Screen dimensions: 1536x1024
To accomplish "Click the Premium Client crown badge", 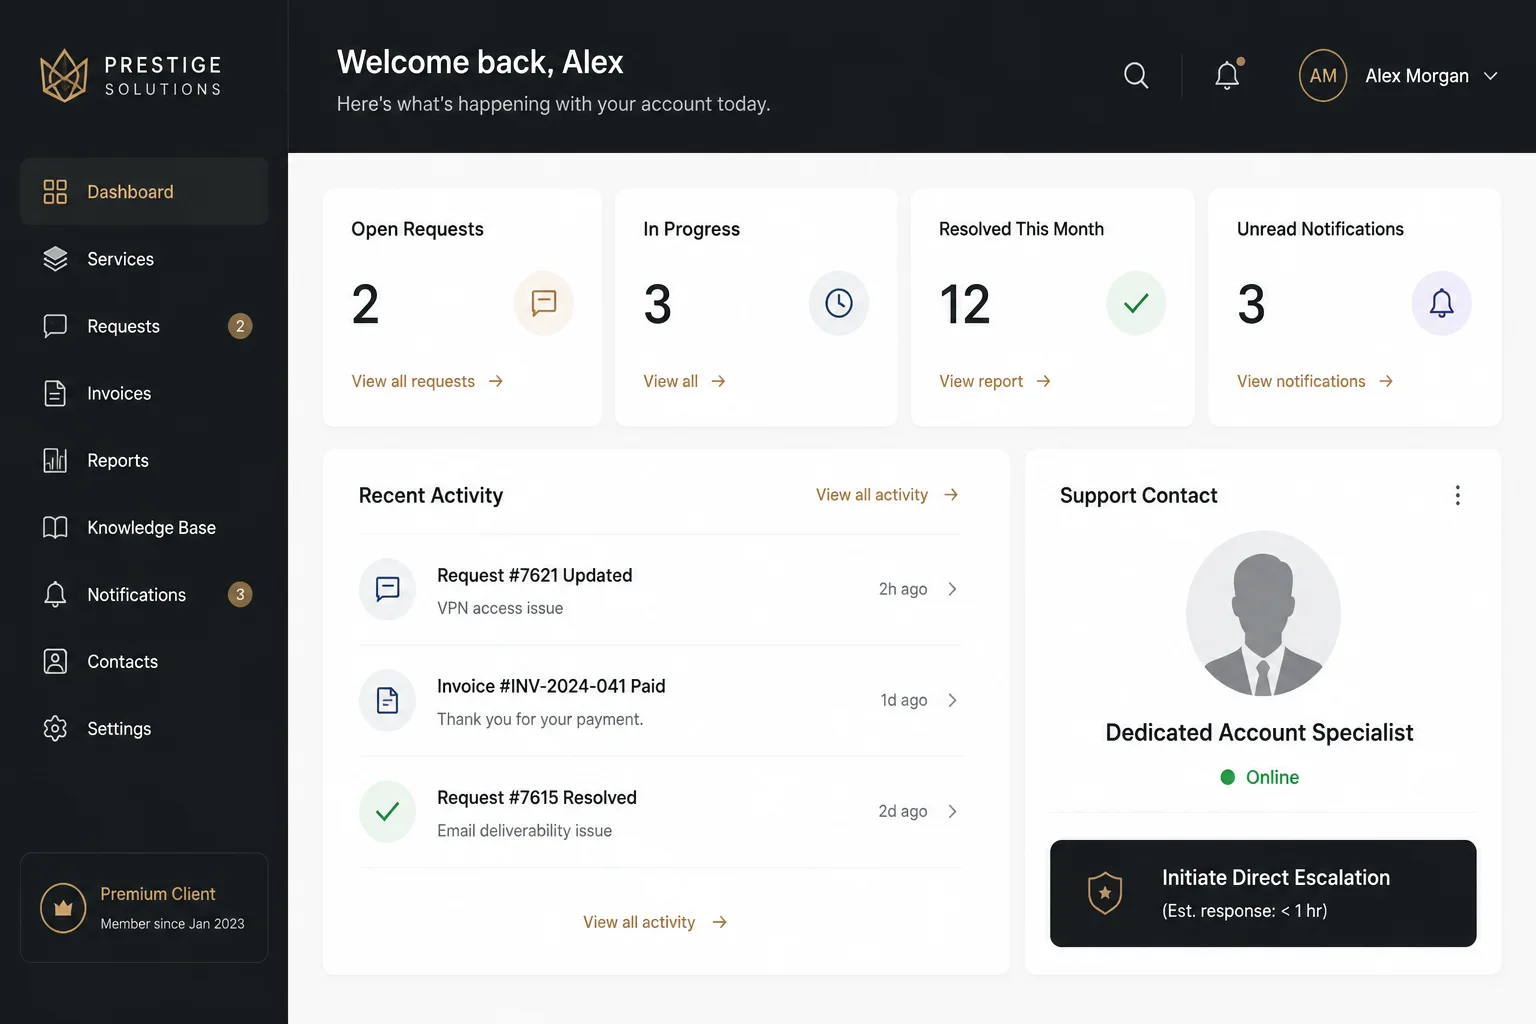I will click(x=63, y=908).
